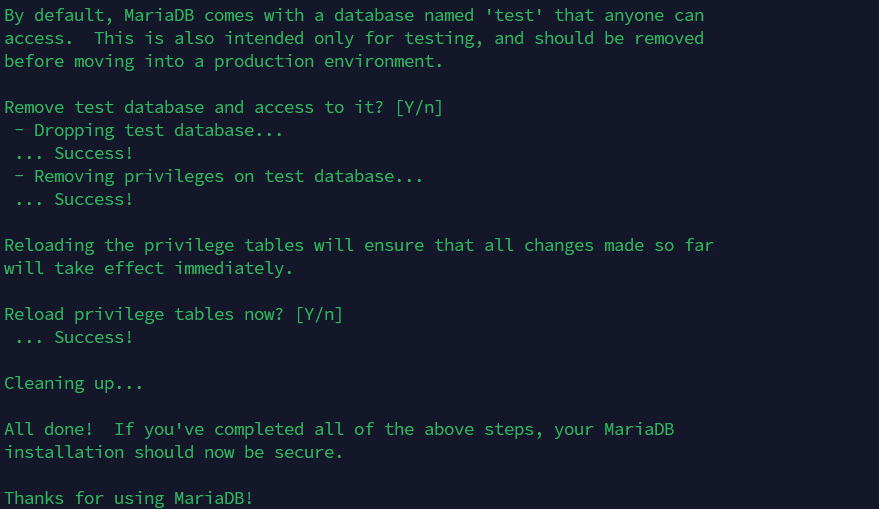Viewport: 879px width, 509px height.
Task: Click the "Cleaning up..." line
Action: coord(73,383)
